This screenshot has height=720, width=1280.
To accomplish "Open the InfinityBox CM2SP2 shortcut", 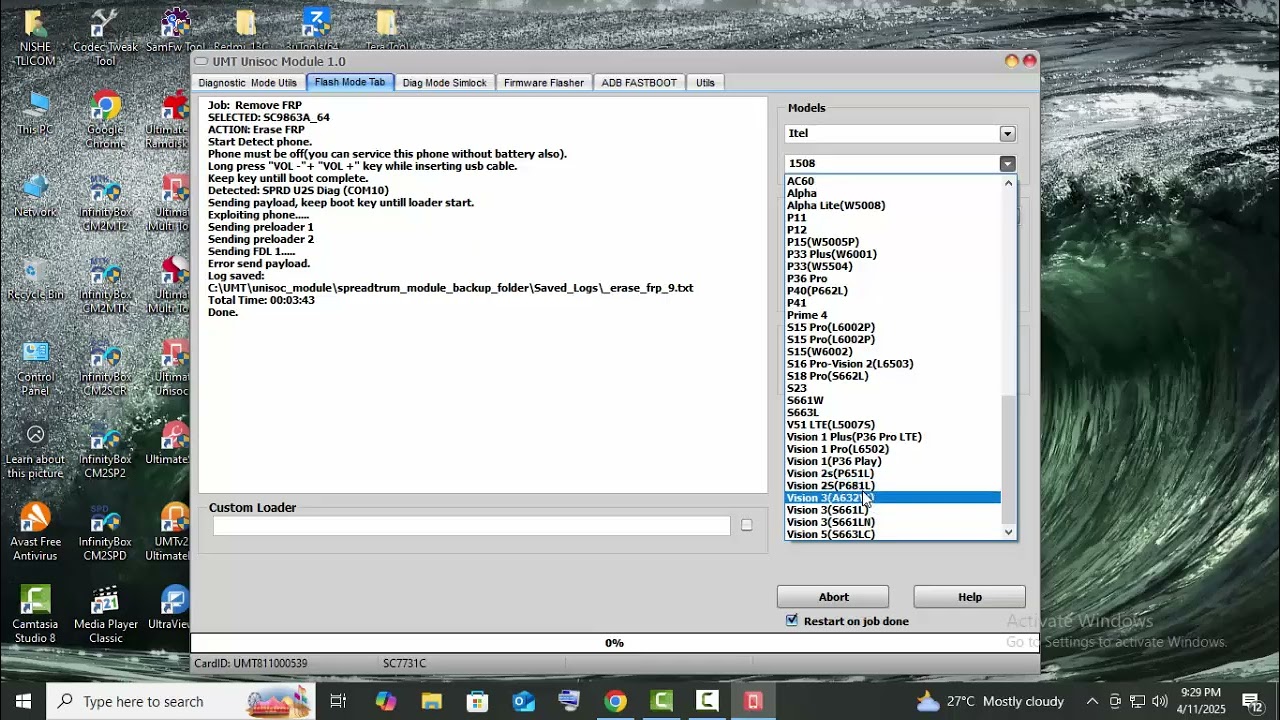I will click(105, 451).
